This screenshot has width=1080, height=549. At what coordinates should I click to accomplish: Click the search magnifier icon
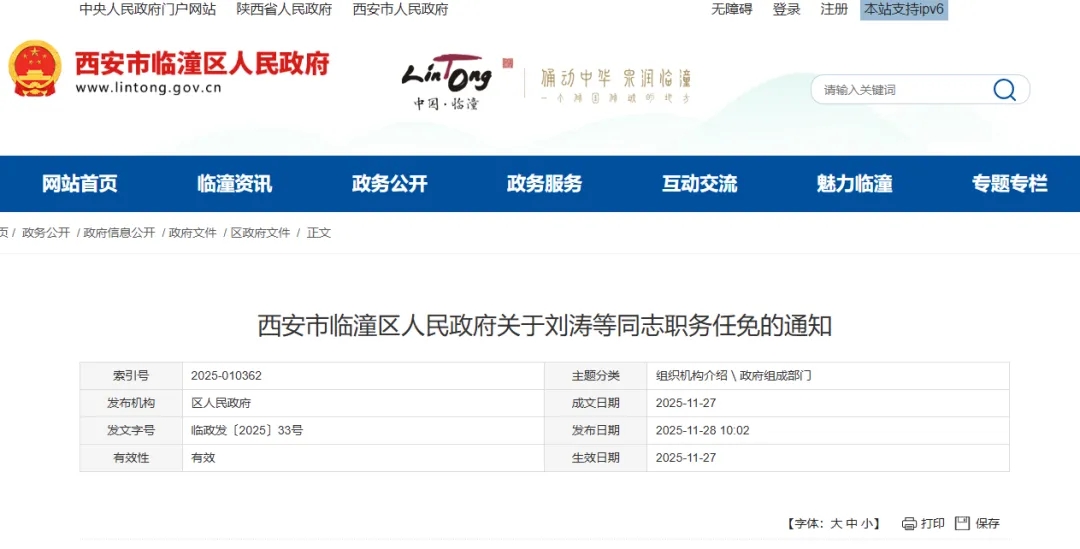(x=1004, y=90)
